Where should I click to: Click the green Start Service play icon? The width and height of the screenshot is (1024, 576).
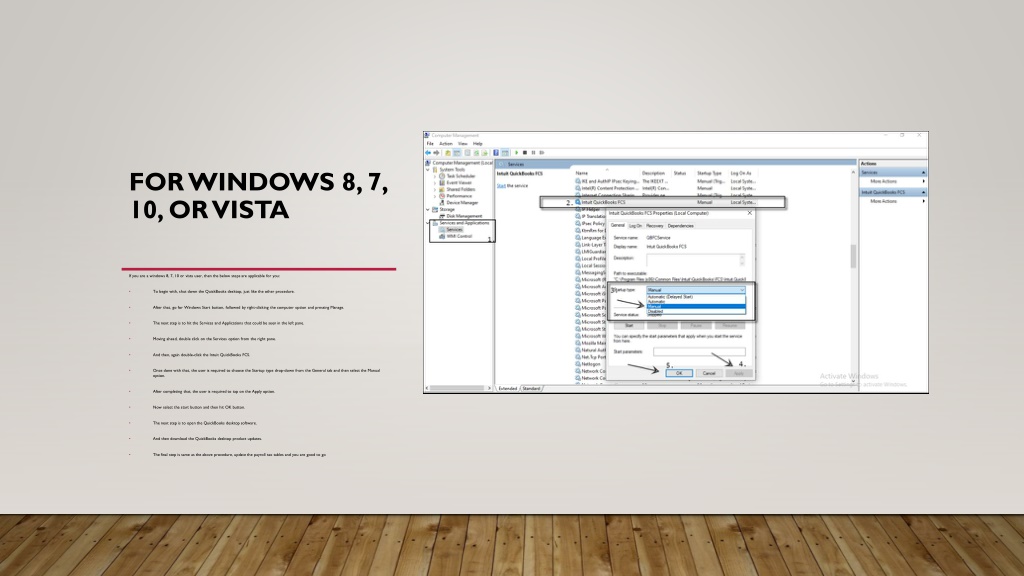pyautogui.click(x=517, y=153)
